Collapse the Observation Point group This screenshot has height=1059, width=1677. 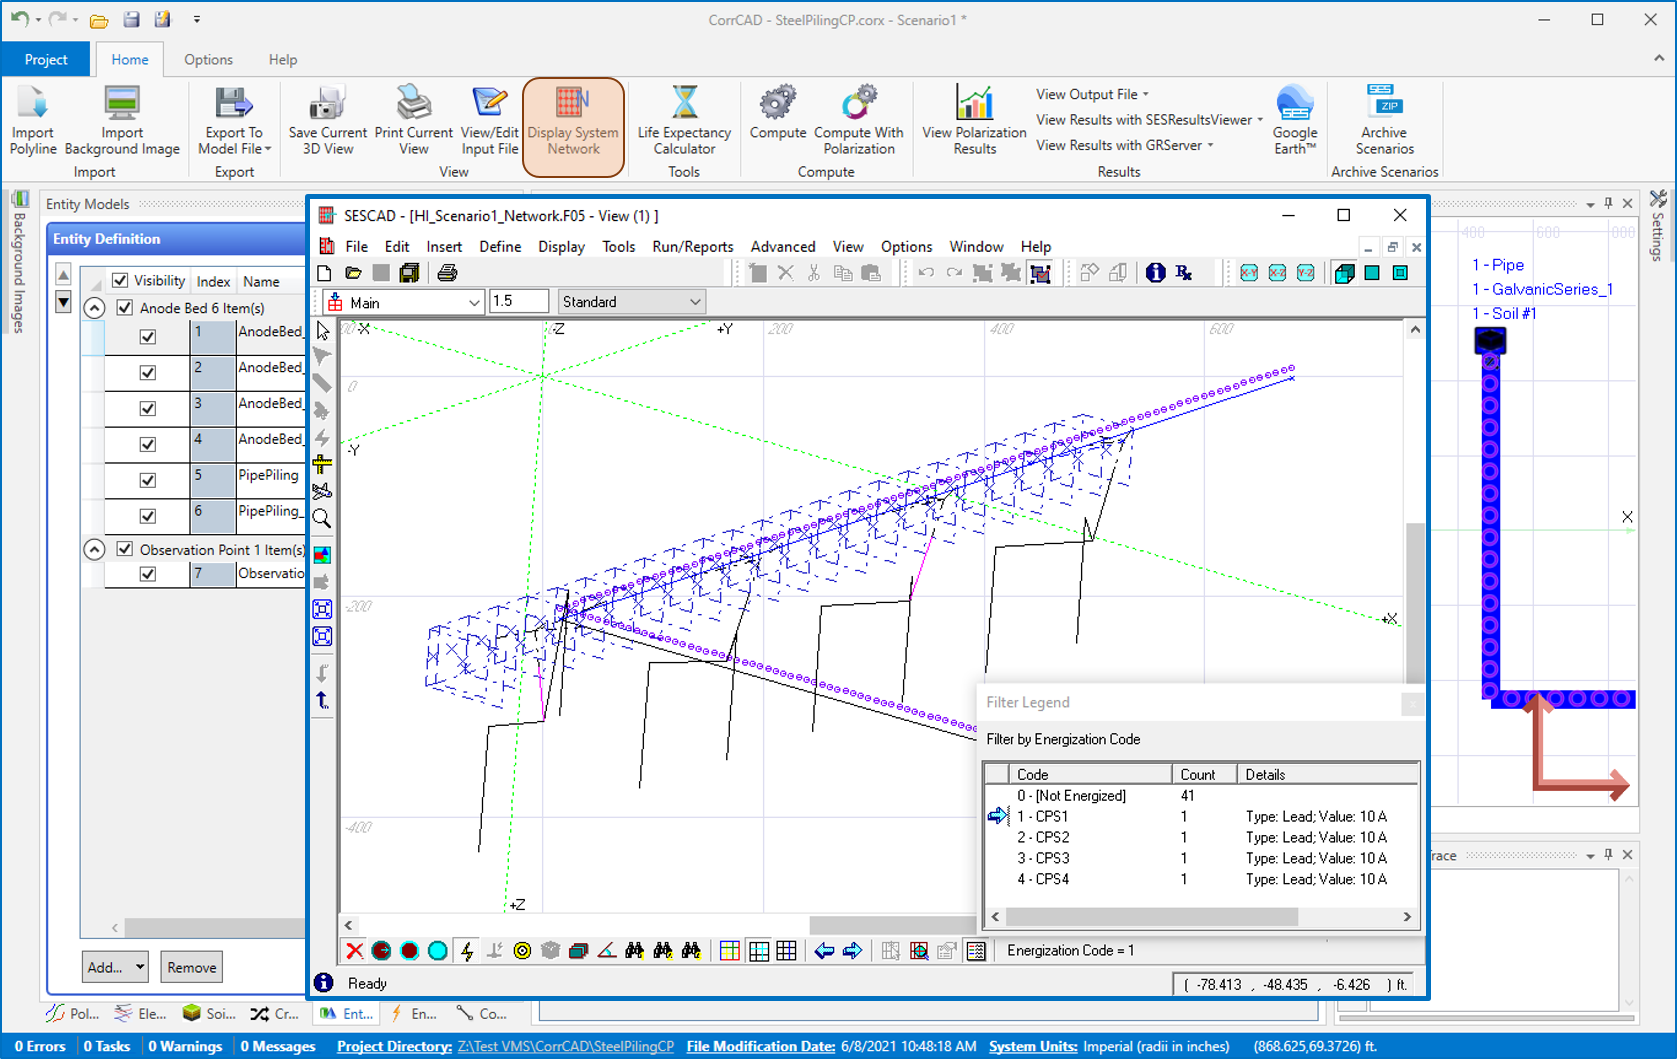(94, 549)
